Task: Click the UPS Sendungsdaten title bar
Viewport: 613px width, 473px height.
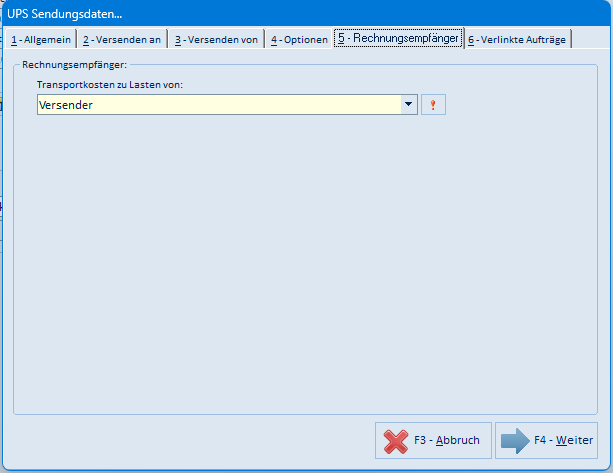Action: click(x=306, y=14)
